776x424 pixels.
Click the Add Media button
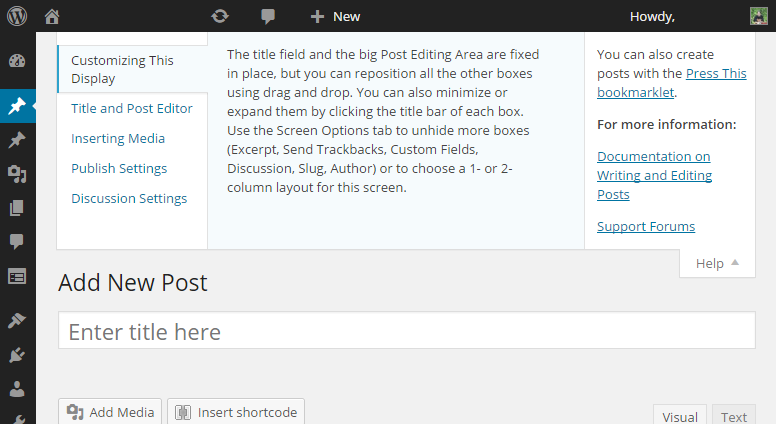[x=111, y=412]
